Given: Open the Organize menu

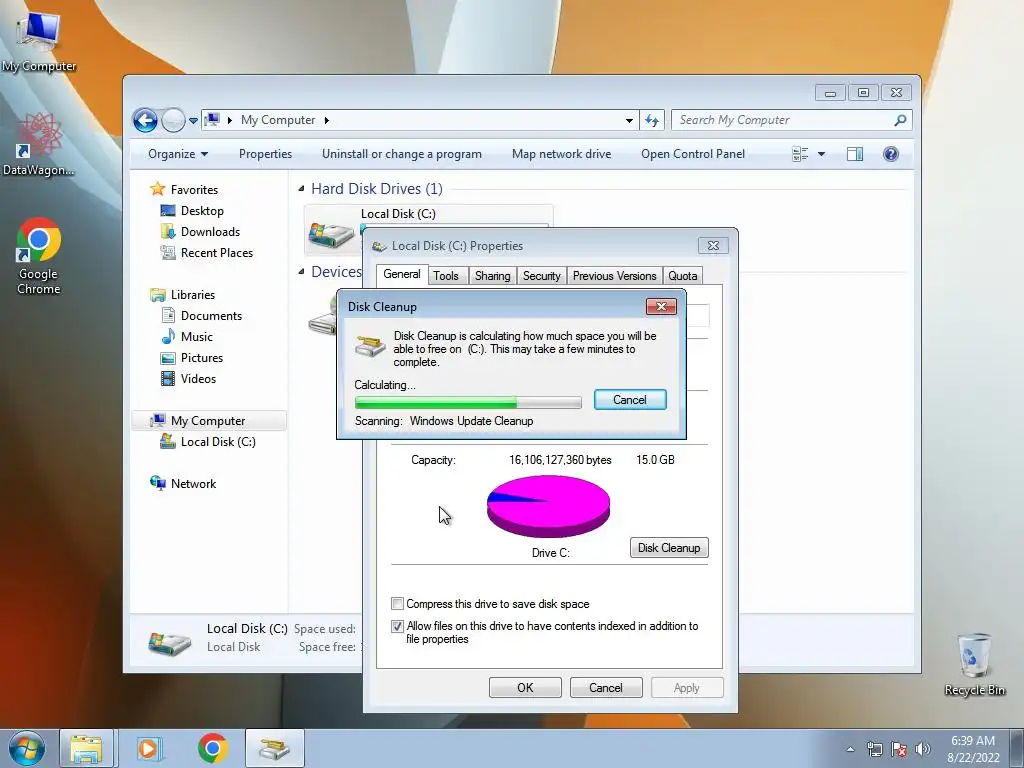Looking at the screenshot, I should 178,154.
